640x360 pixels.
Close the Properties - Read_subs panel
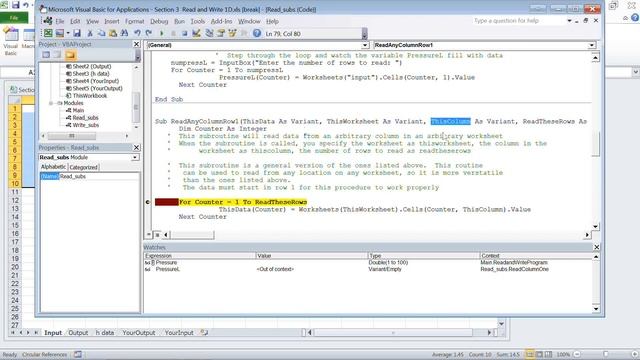(x=136, y=147)
